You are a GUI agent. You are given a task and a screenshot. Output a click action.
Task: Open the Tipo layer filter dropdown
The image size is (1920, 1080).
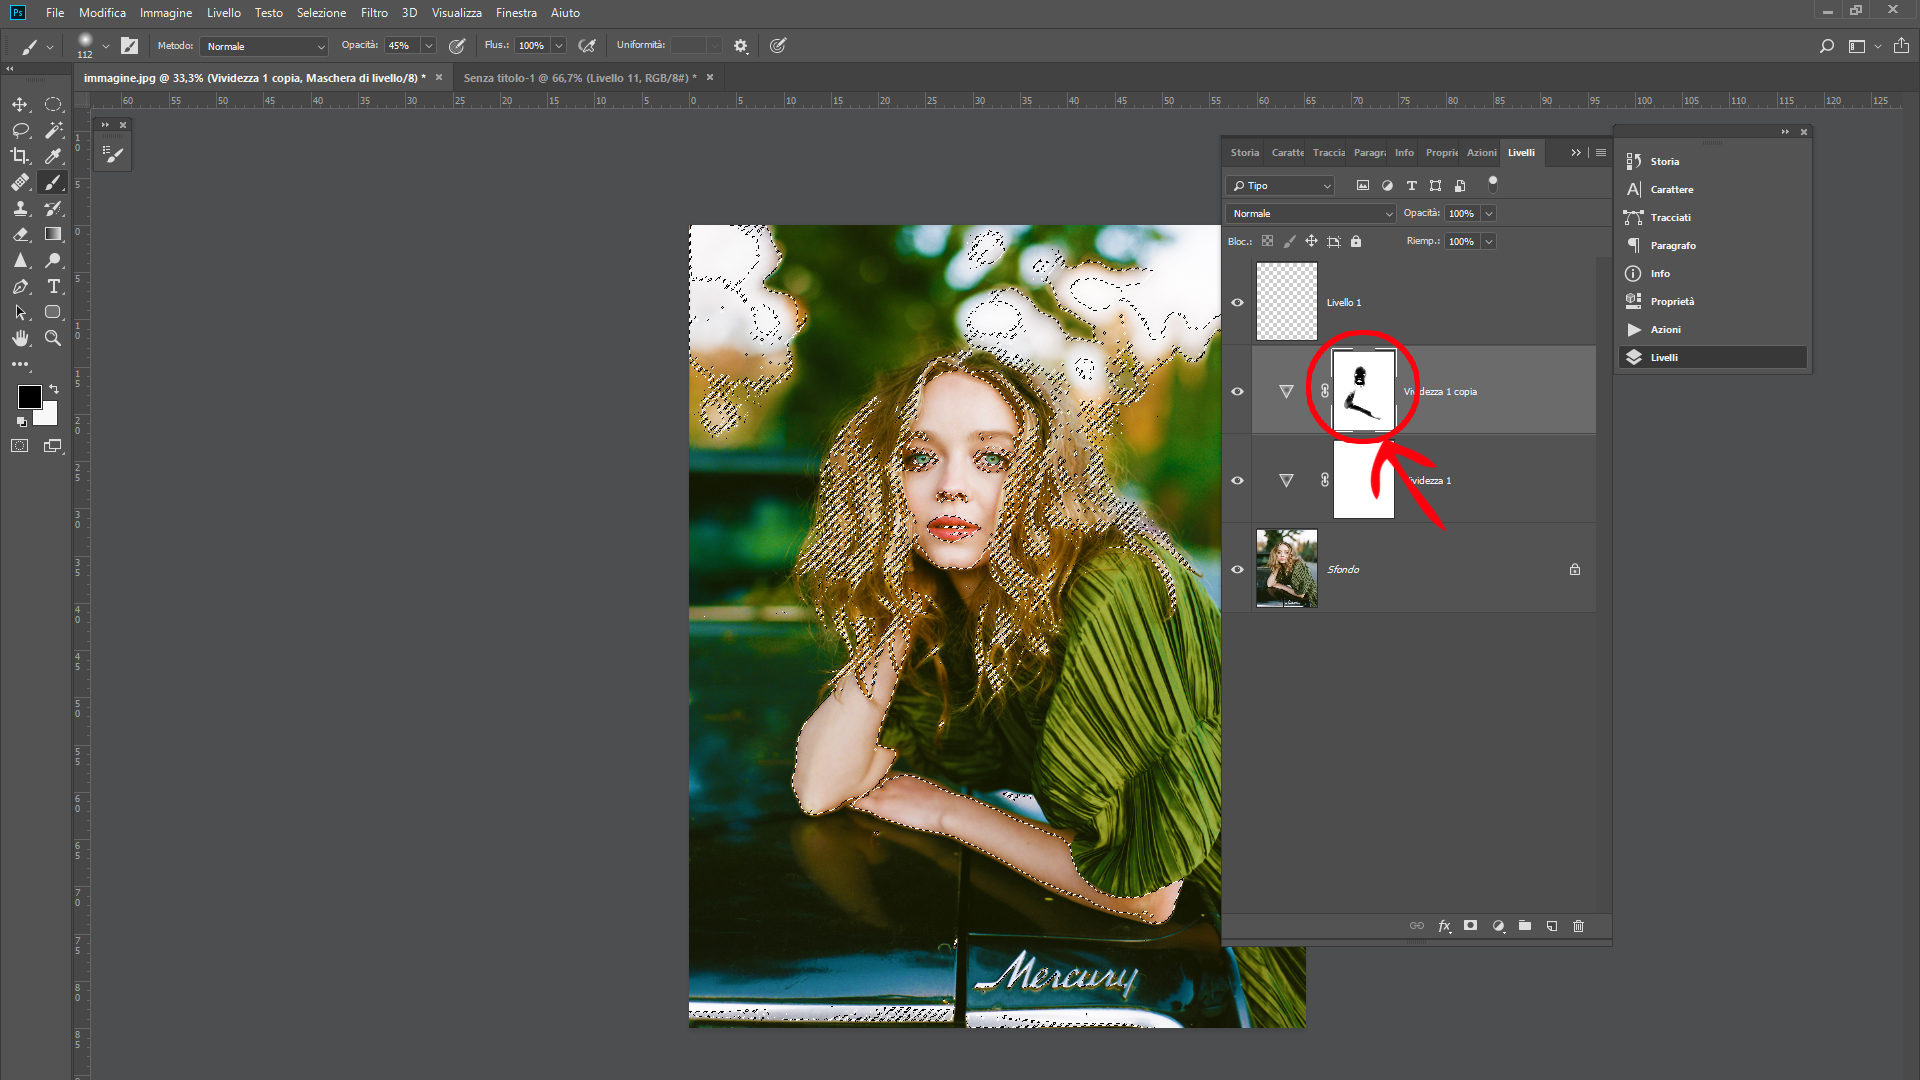coord(1281,186)
